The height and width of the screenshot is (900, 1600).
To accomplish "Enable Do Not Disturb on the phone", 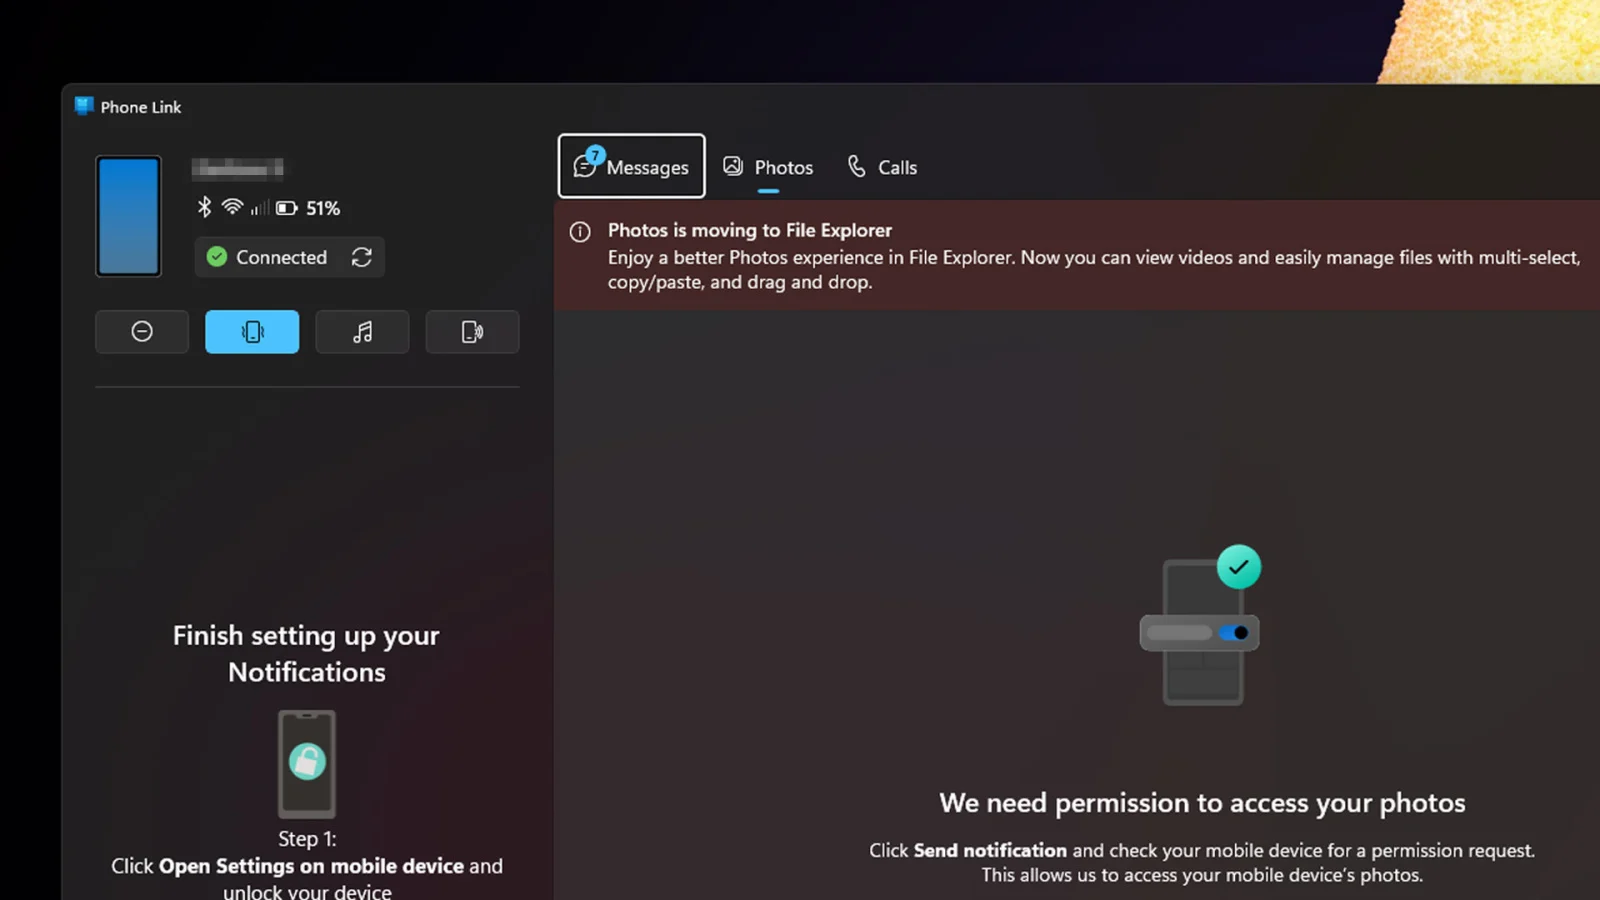I will pos(142,332).
